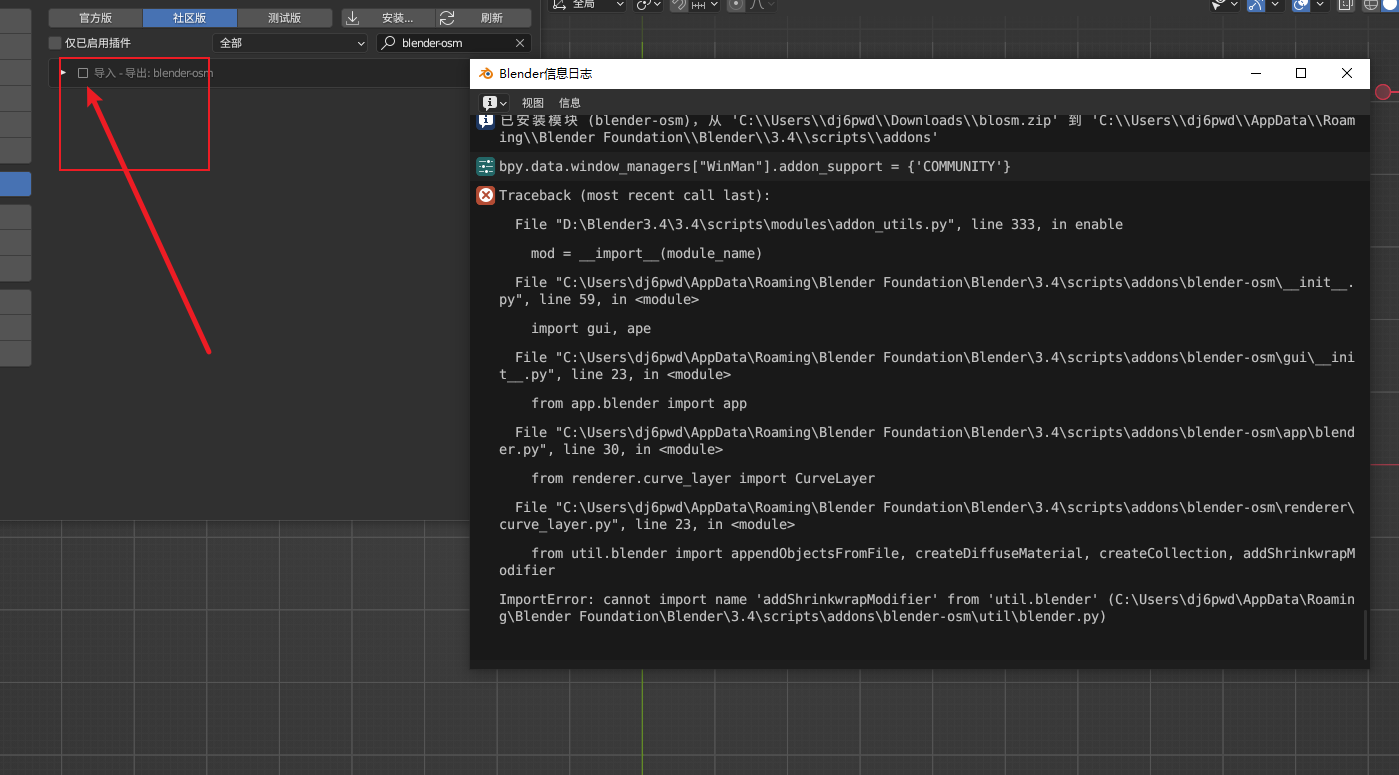This screenshot has height=775, width=1399.
Task: Toggle the Show Gizmo pointer icon
Action: 1217,6
